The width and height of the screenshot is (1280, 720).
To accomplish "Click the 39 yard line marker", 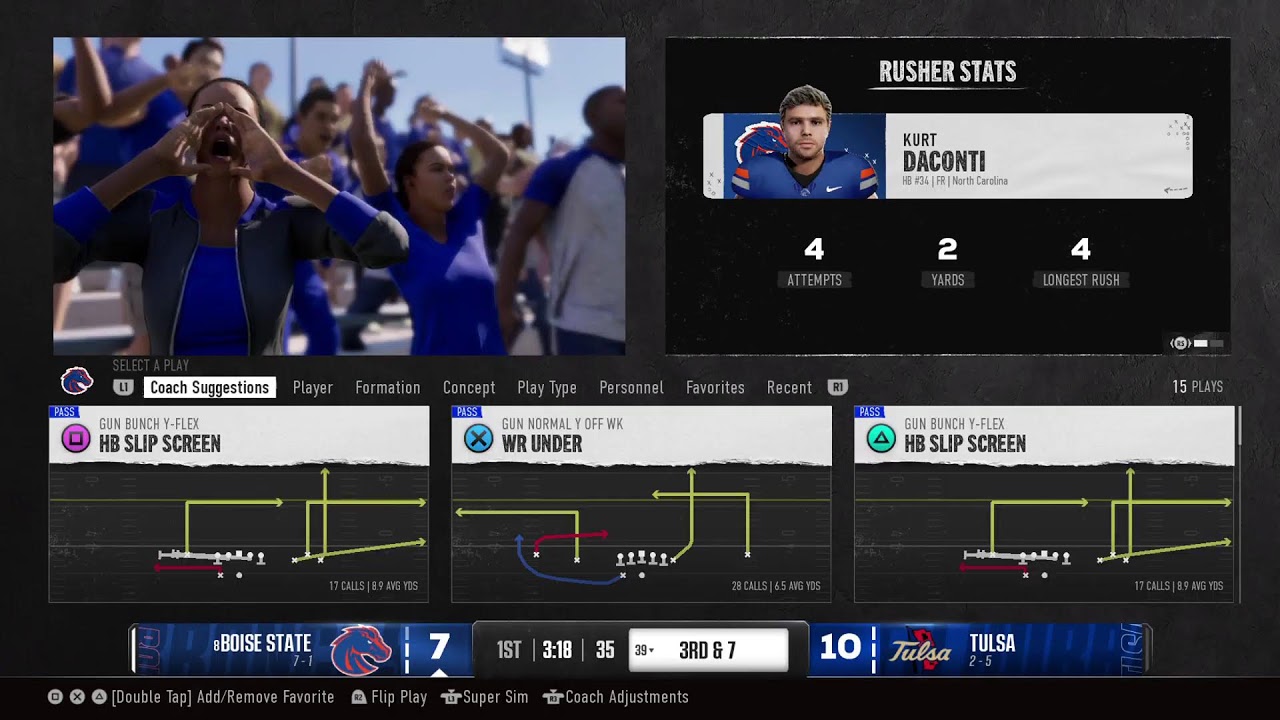I will click(644, 651).
